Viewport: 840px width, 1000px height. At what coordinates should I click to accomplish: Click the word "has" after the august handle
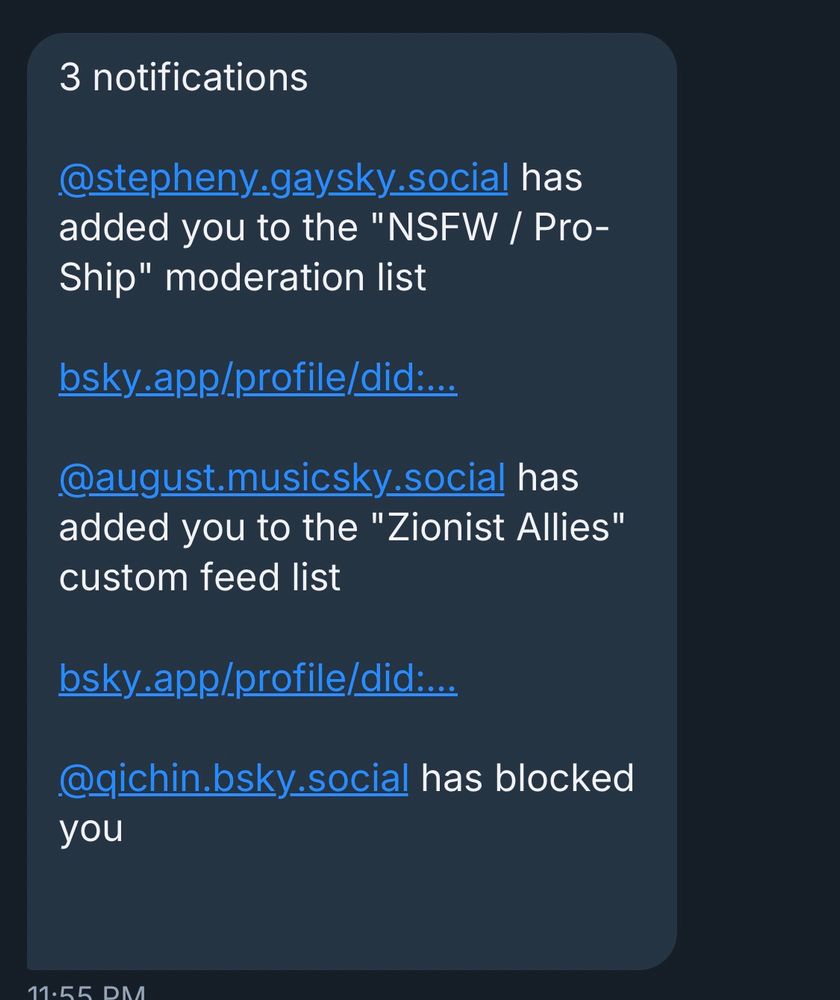(x=548, y=478)
